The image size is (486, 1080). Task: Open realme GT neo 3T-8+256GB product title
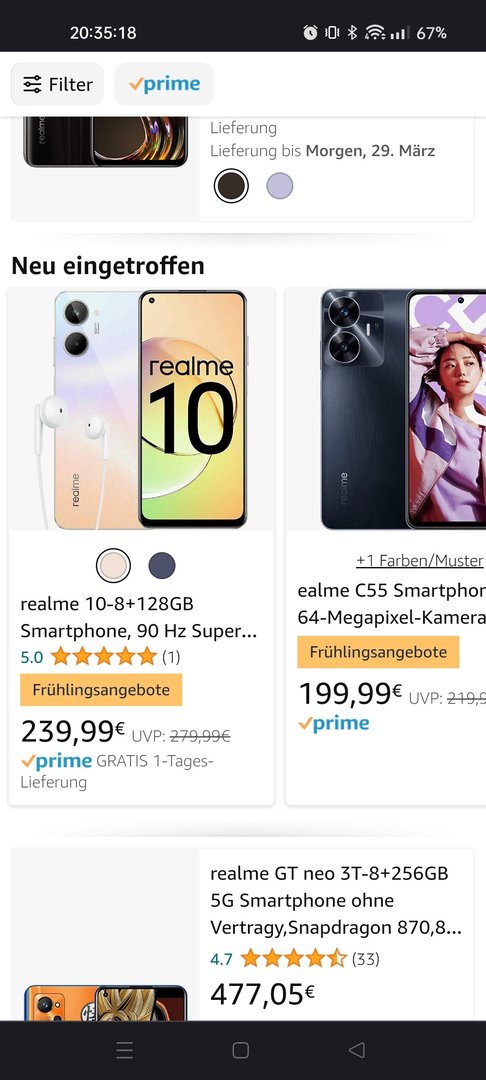click(336, 900)
